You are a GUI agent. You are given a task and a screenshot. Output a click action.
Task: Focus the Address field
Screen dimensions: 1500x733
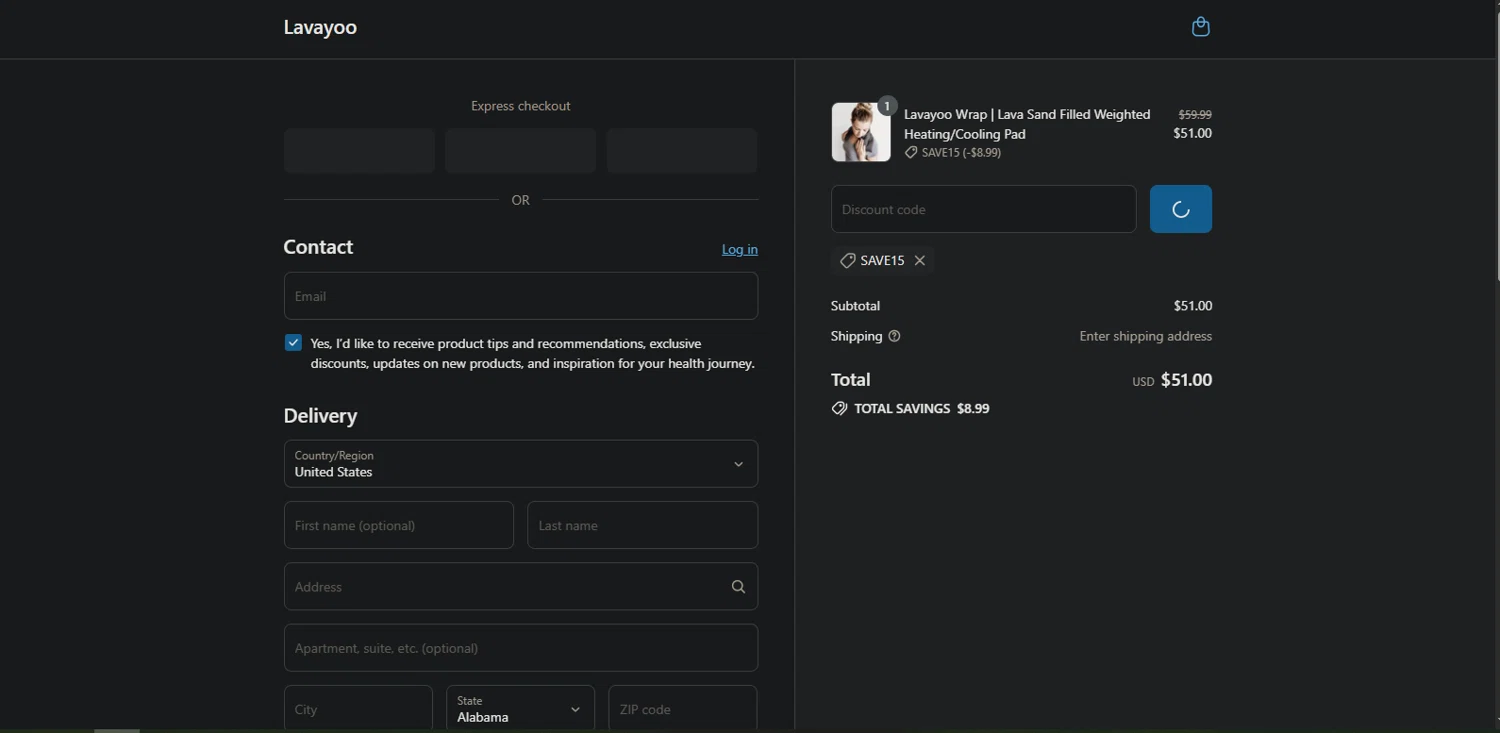click(521, 587)
